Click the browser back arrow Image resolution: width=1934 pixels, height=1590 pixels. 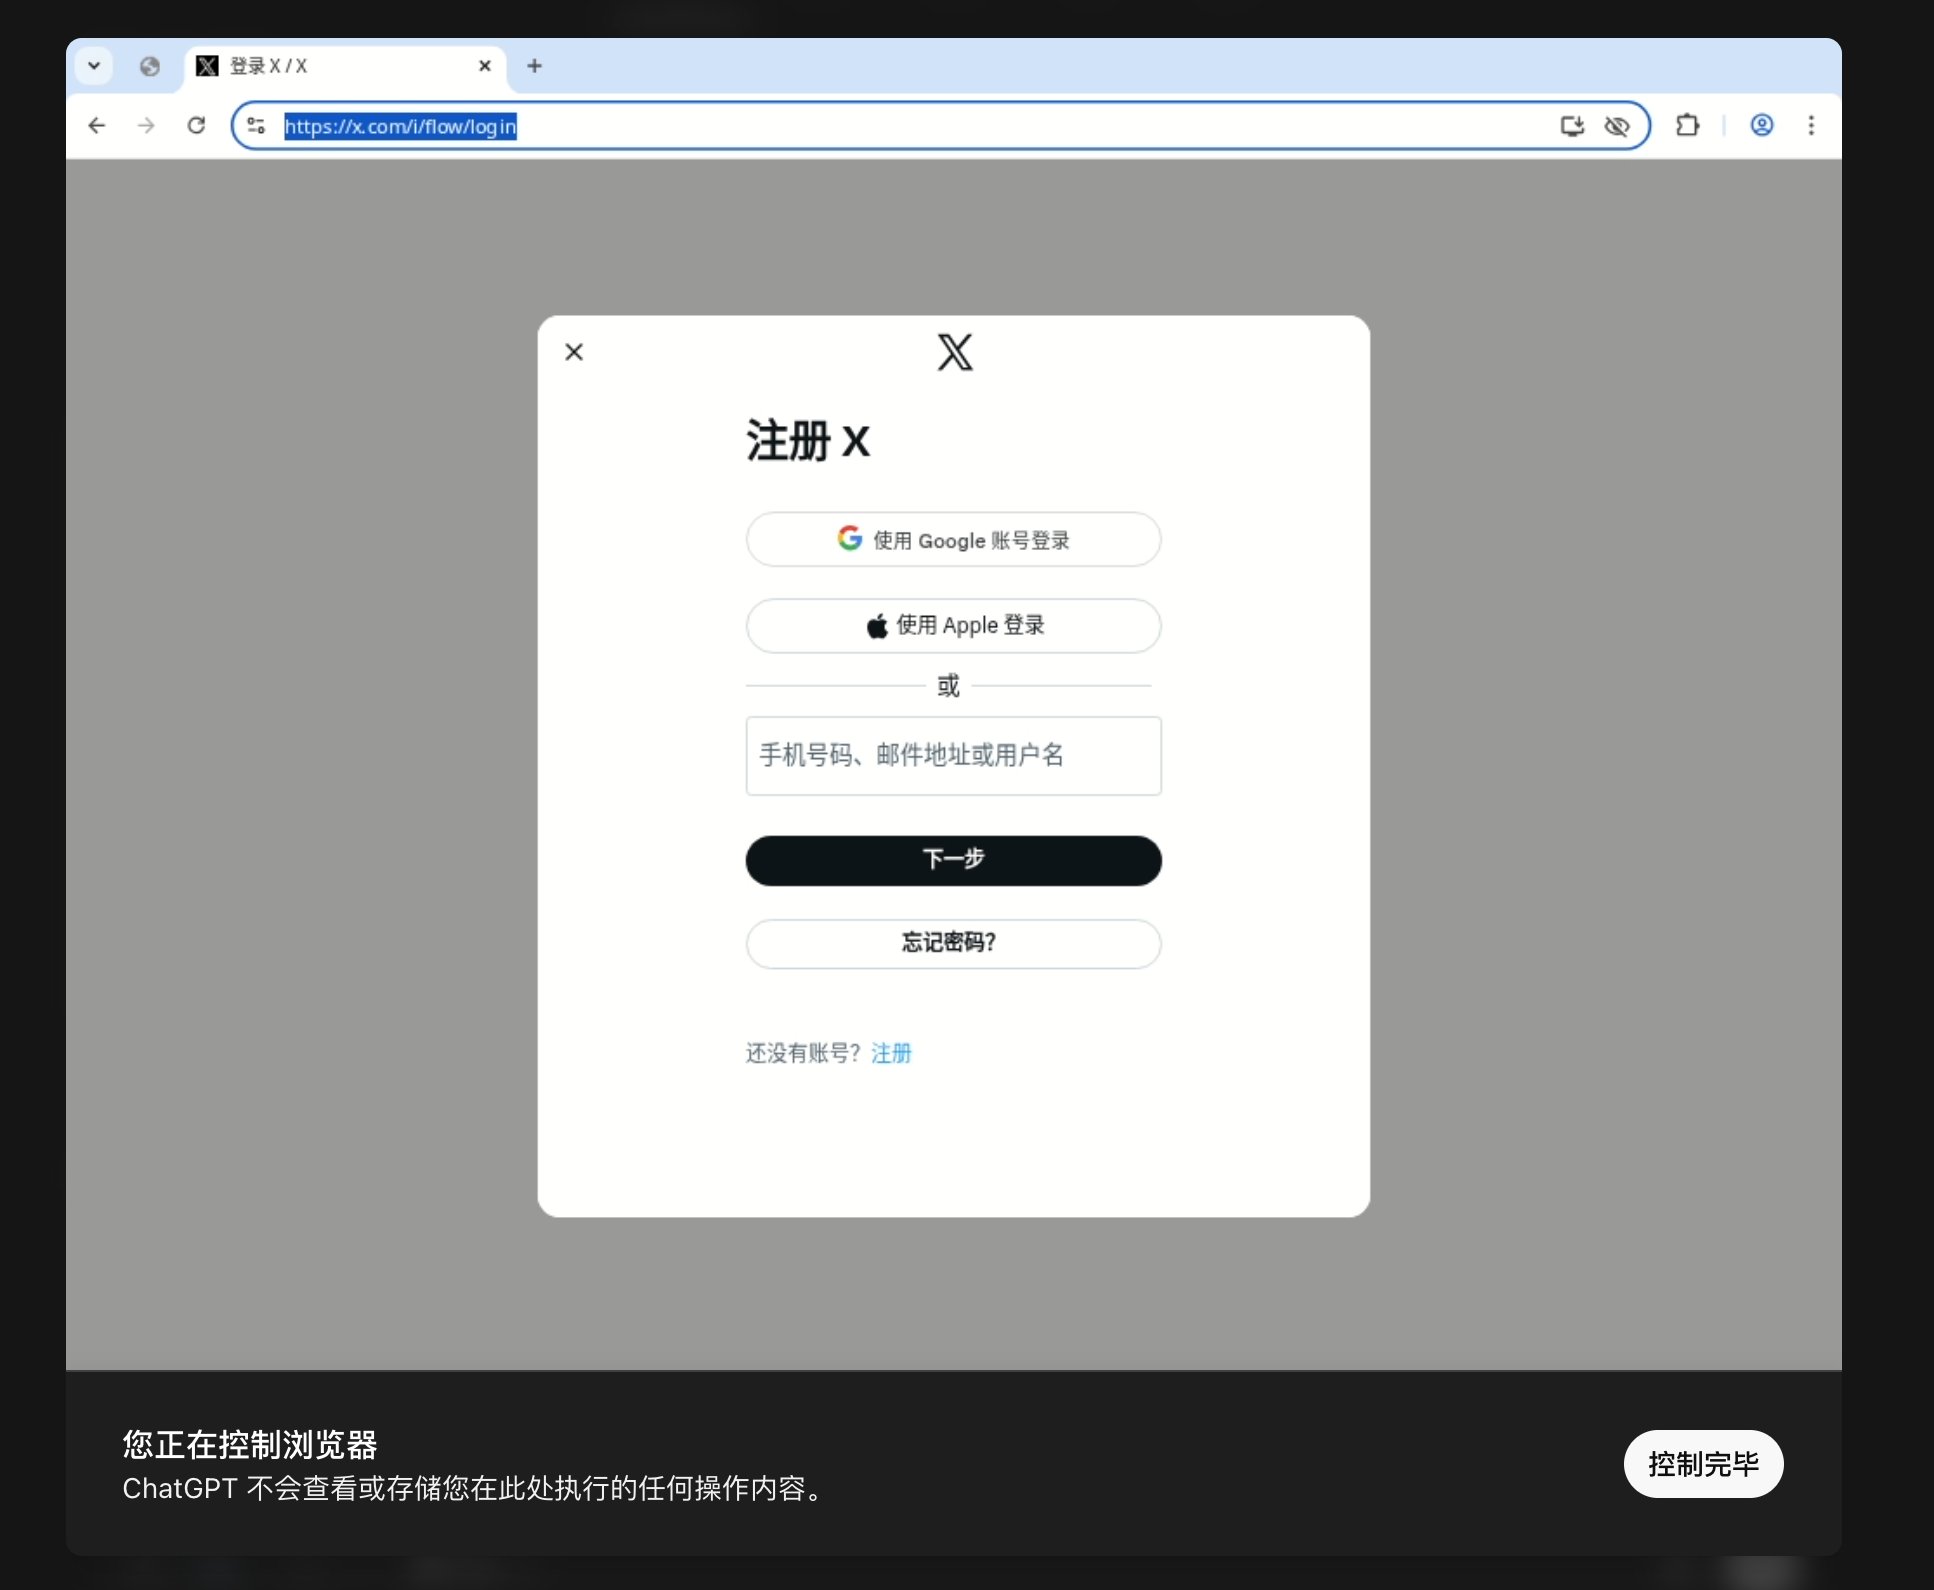[x=97, y=126]
